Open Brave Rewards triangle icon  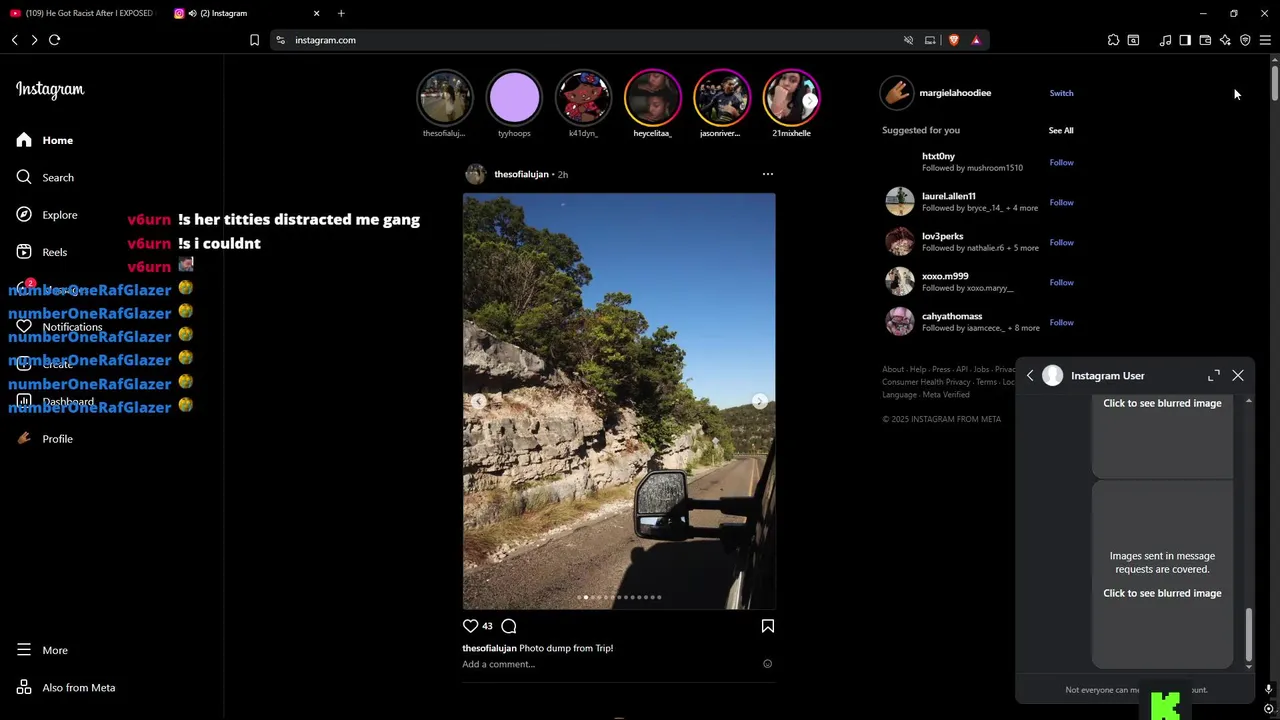[976, 40]
